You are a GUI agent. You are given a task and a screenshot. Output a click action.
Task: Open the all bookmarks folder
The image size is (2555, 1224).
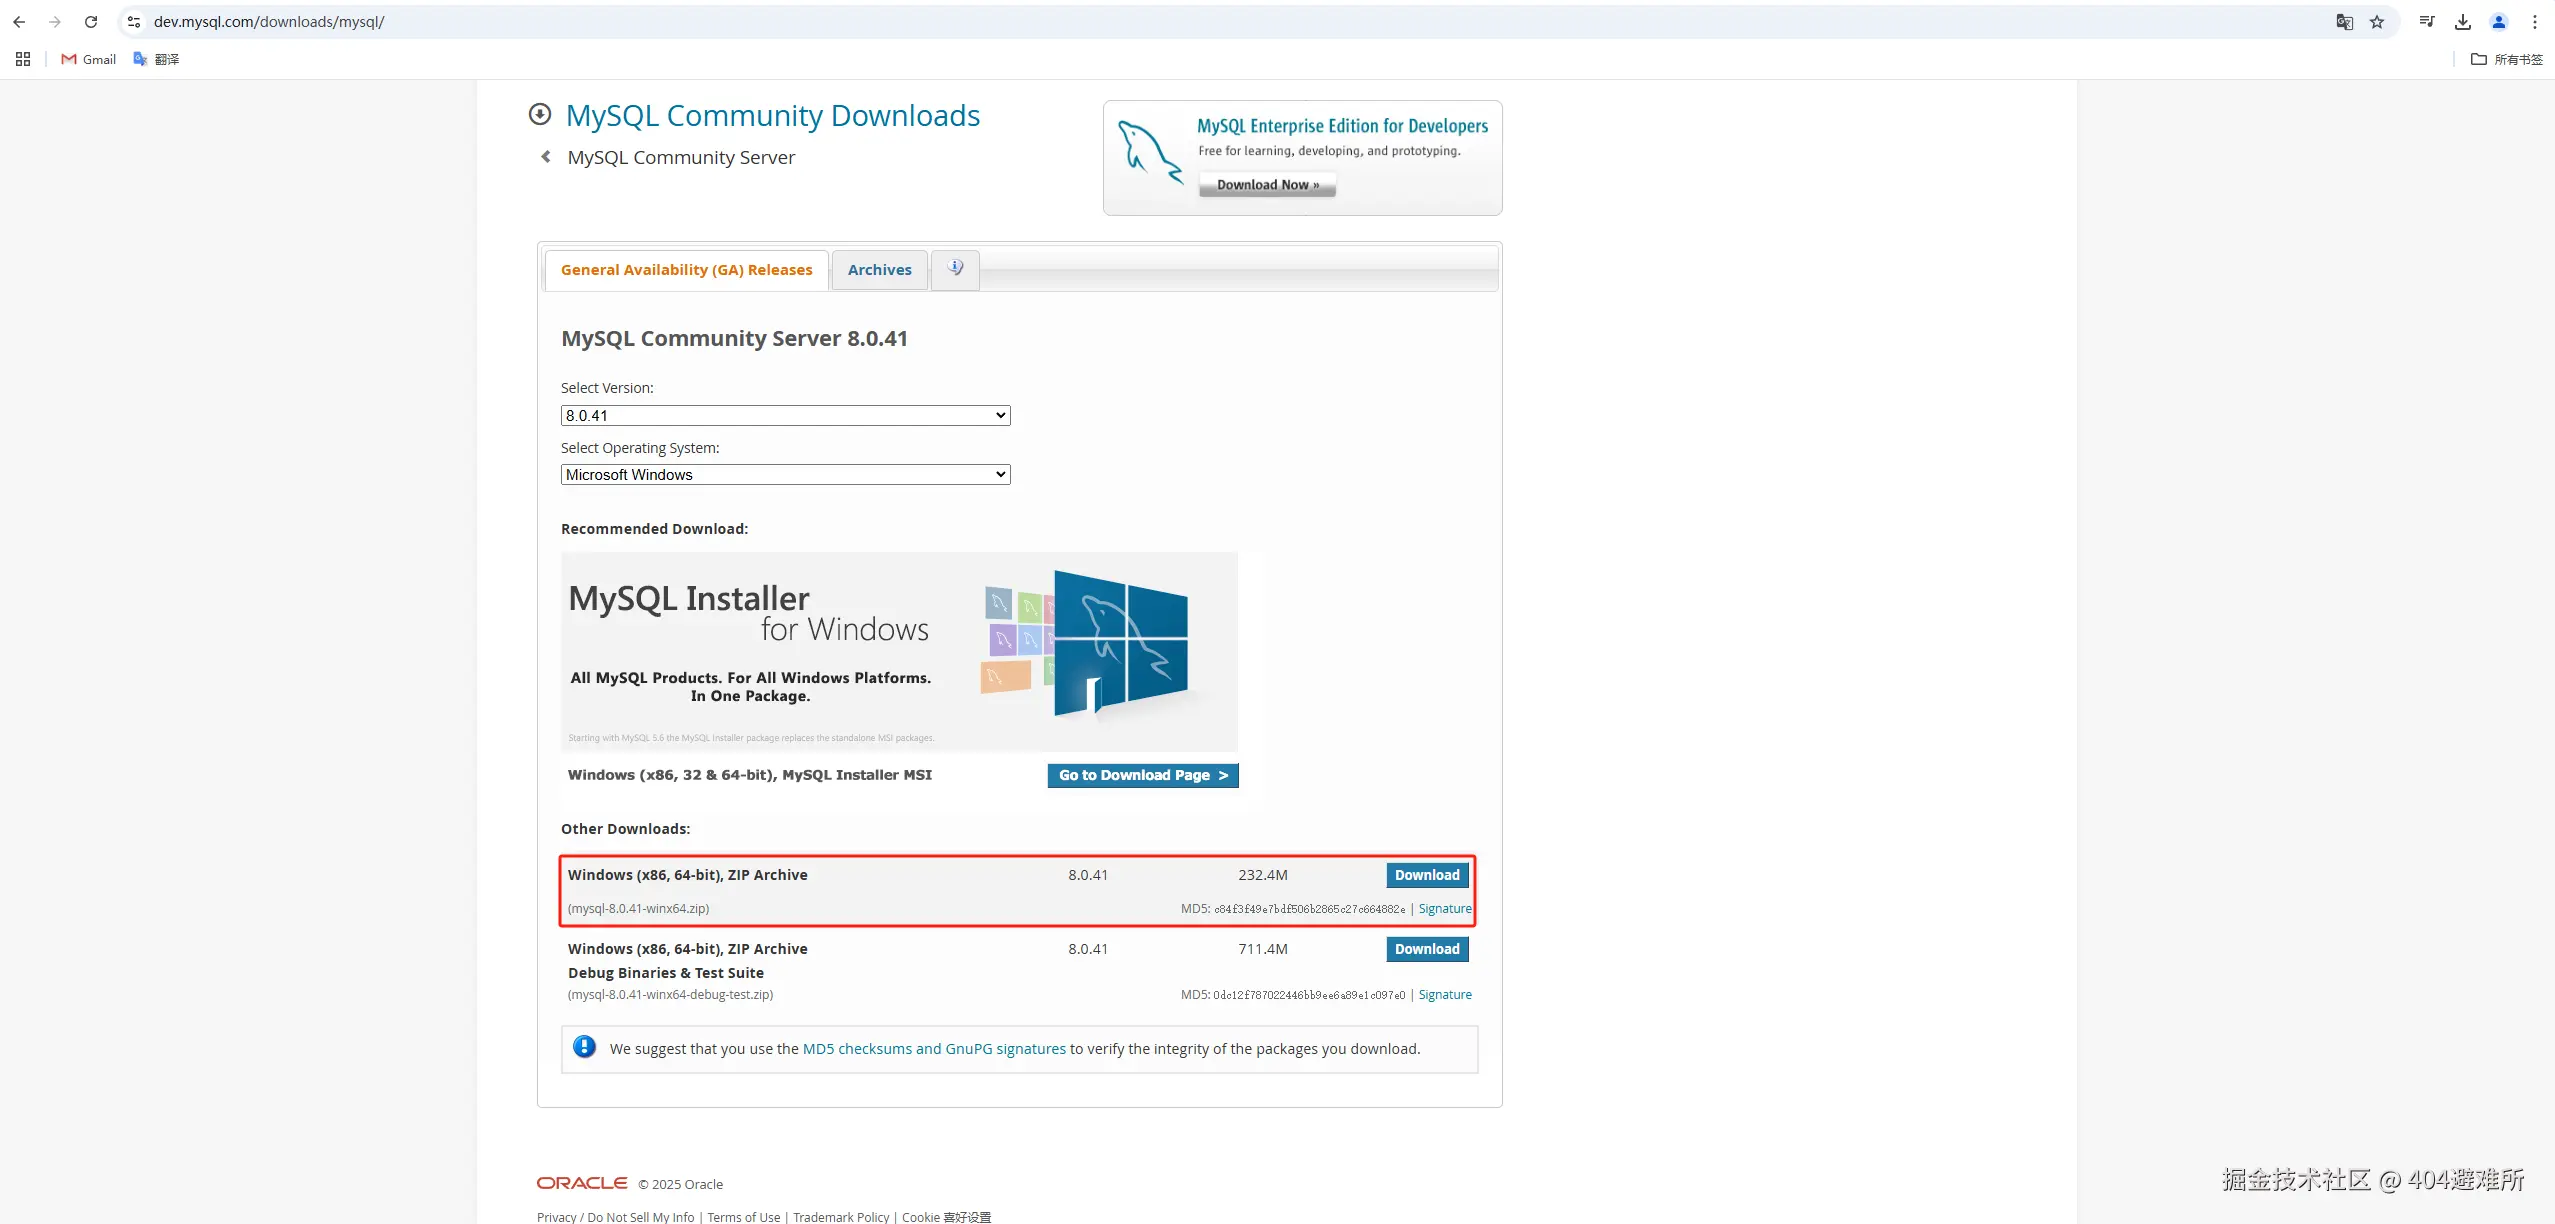[2506, 59]
